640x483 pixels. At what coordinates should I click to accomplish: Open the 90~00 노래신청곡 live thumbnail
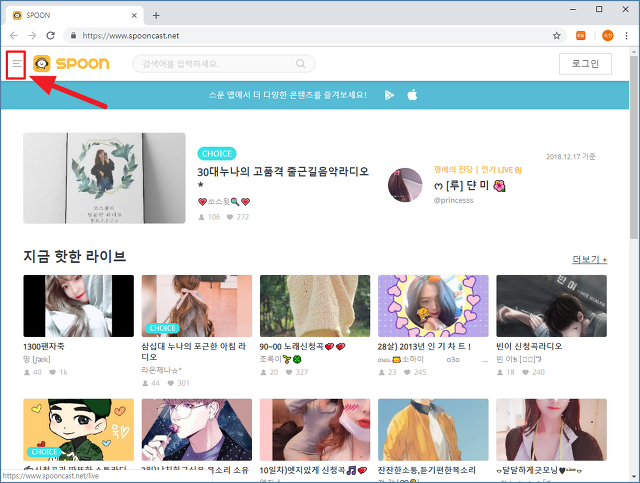(x=315, y=306)
